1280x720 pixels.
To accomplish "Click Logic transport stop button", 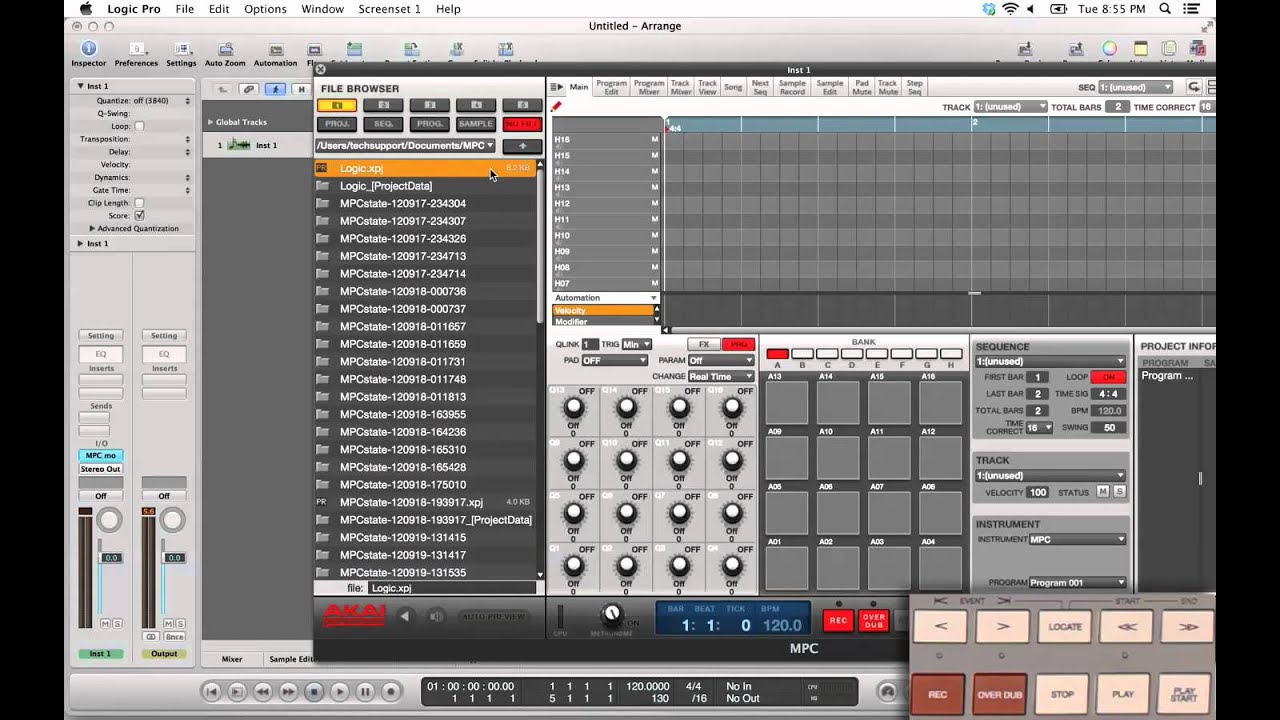I will 313,691.
